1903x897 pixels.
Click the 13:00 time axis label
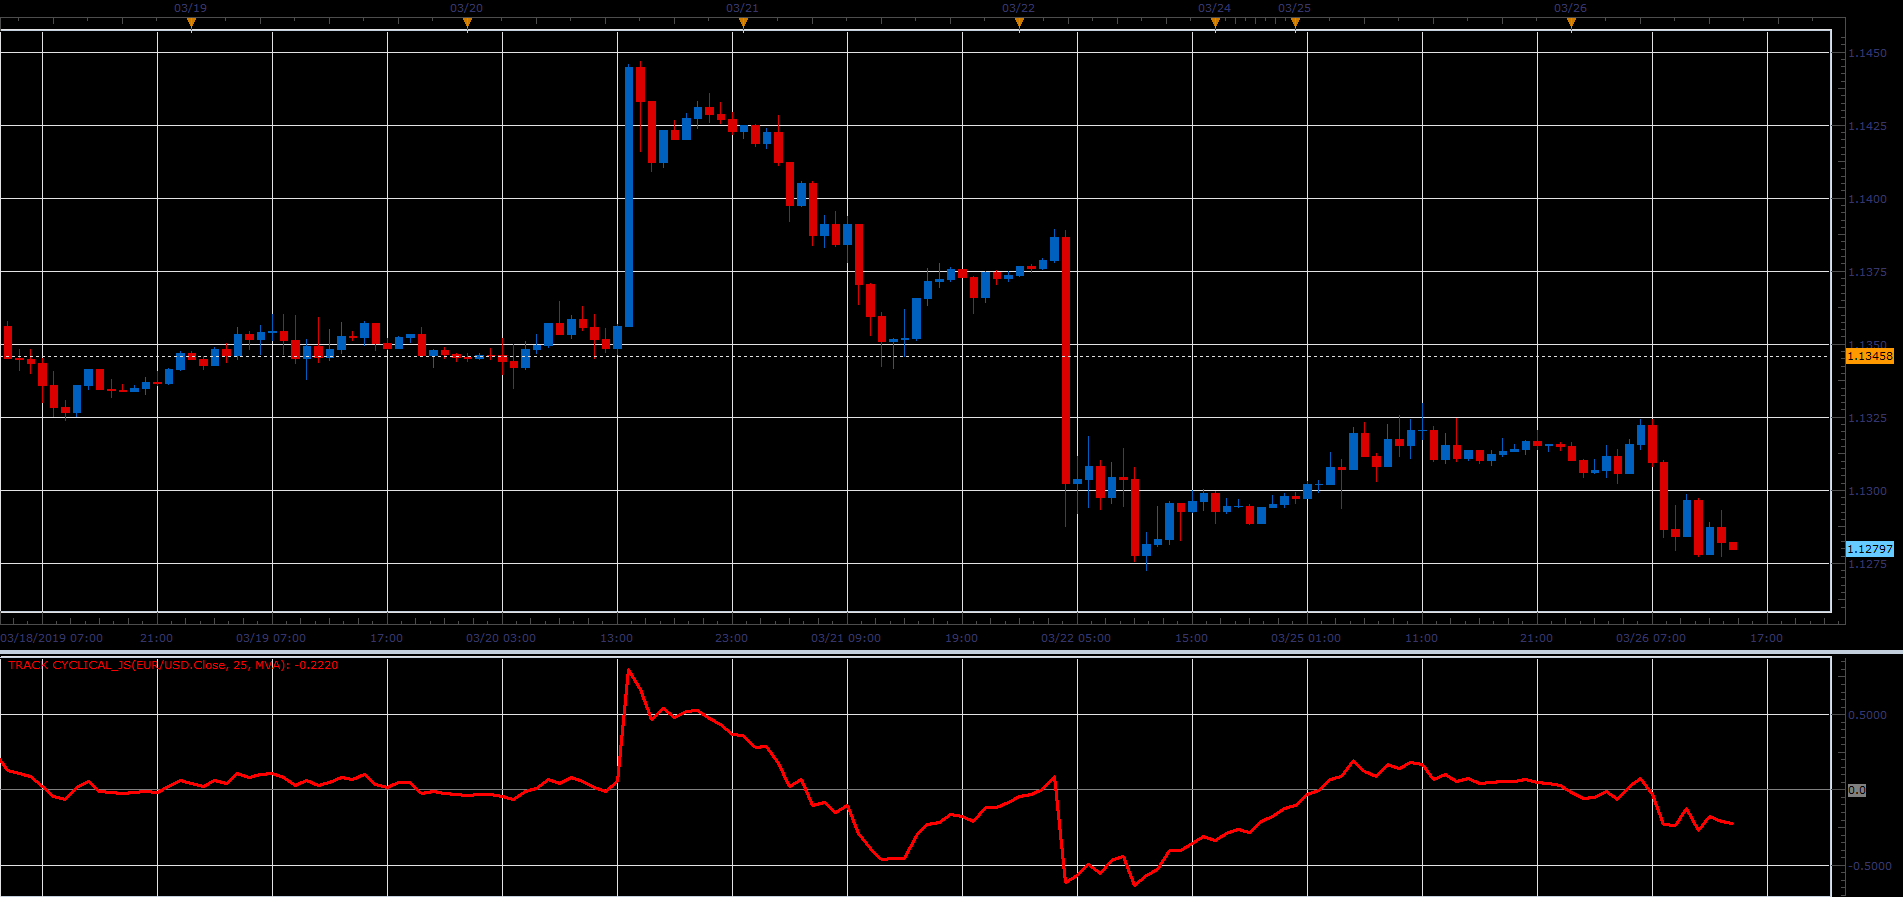pyautogui.click(x=616, y=638)
